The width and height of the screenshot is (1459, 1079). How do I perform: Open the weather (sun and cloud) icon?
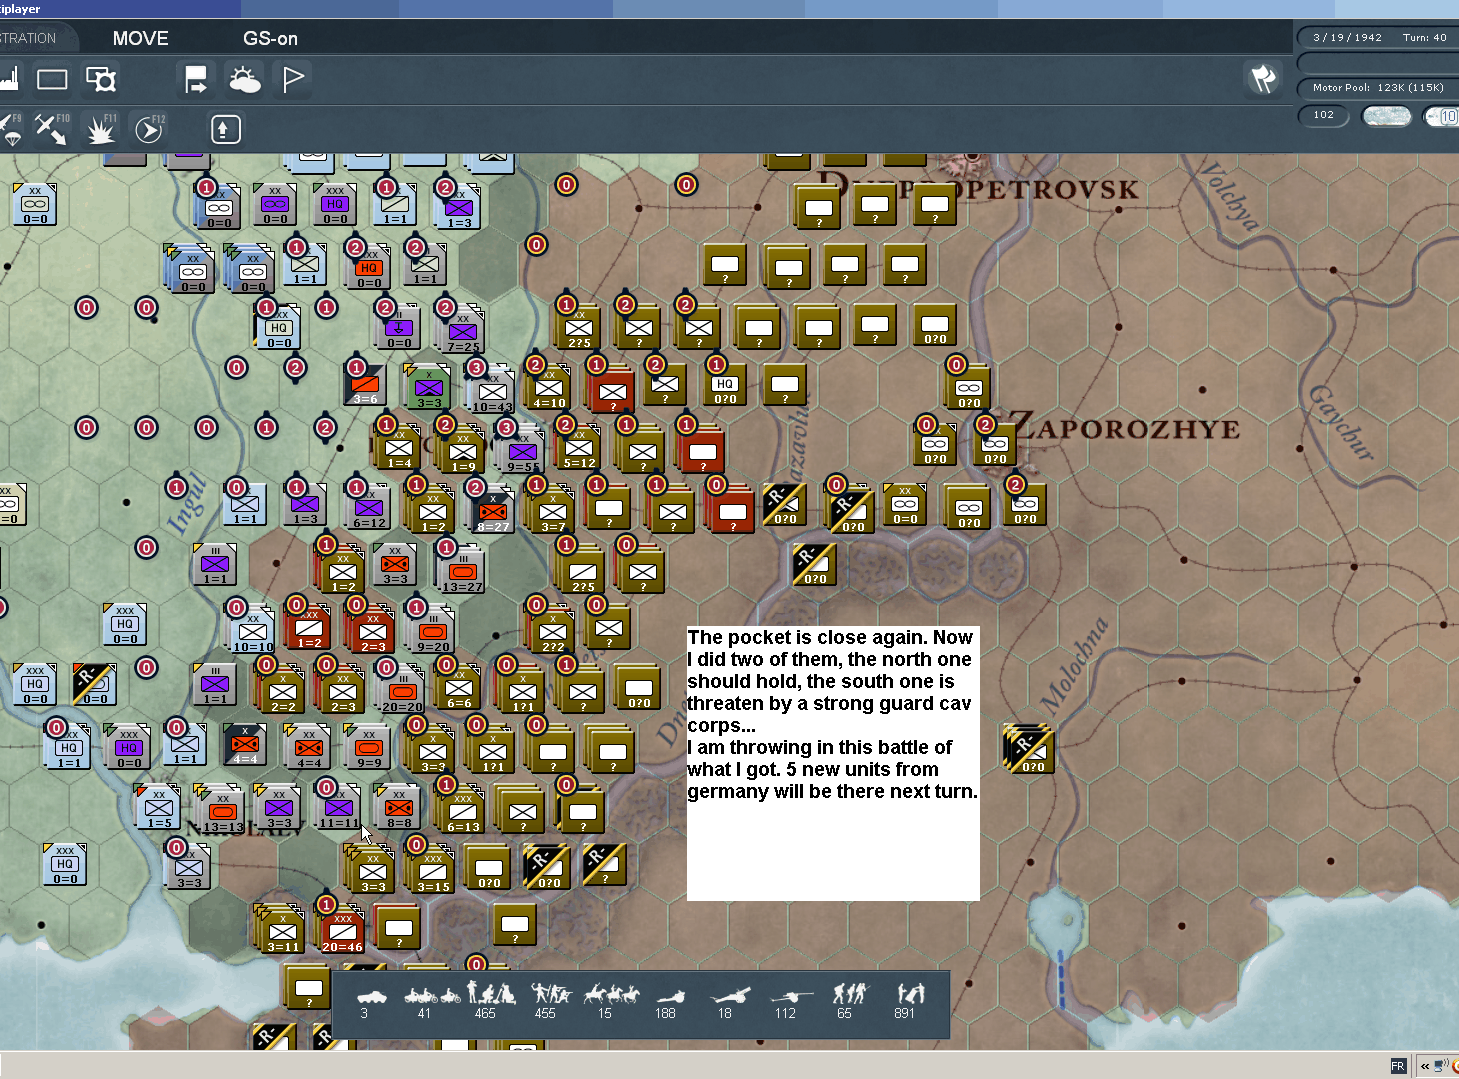[244, 79]
